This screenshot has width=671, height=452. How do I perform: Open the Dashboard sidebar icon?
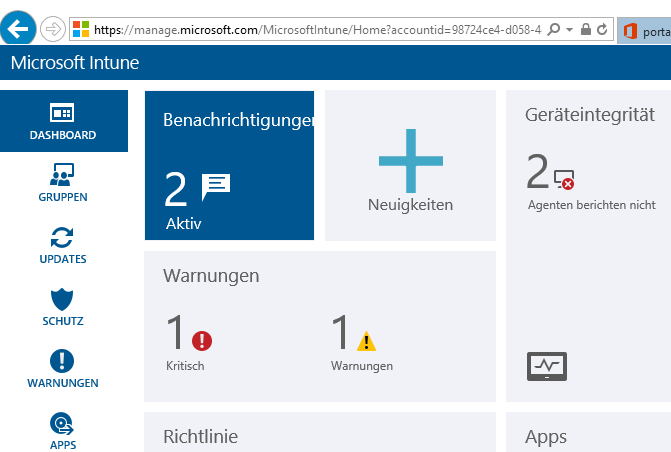pos(62,113)
